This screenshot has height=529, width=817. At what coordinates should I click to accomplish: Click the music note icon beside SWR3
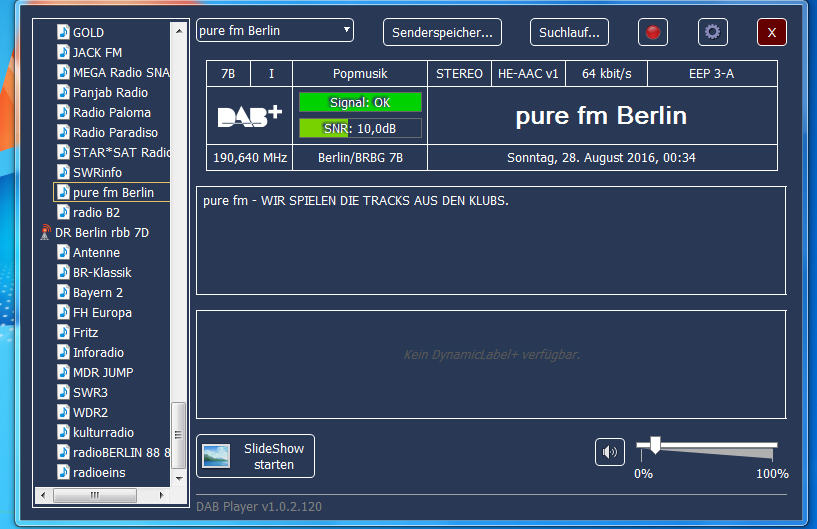tap(63, 392)
